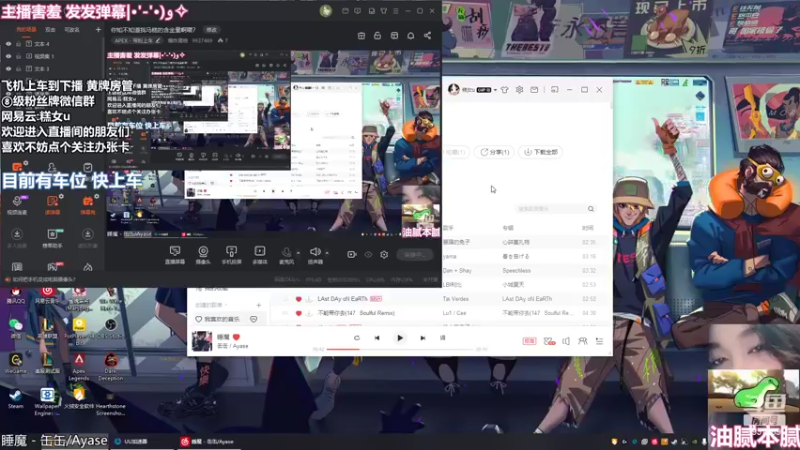This screenshot has height=450, width=800.
Task: Toggle the lock on the 文本 4 layer
Action: (x=18, y=44)
